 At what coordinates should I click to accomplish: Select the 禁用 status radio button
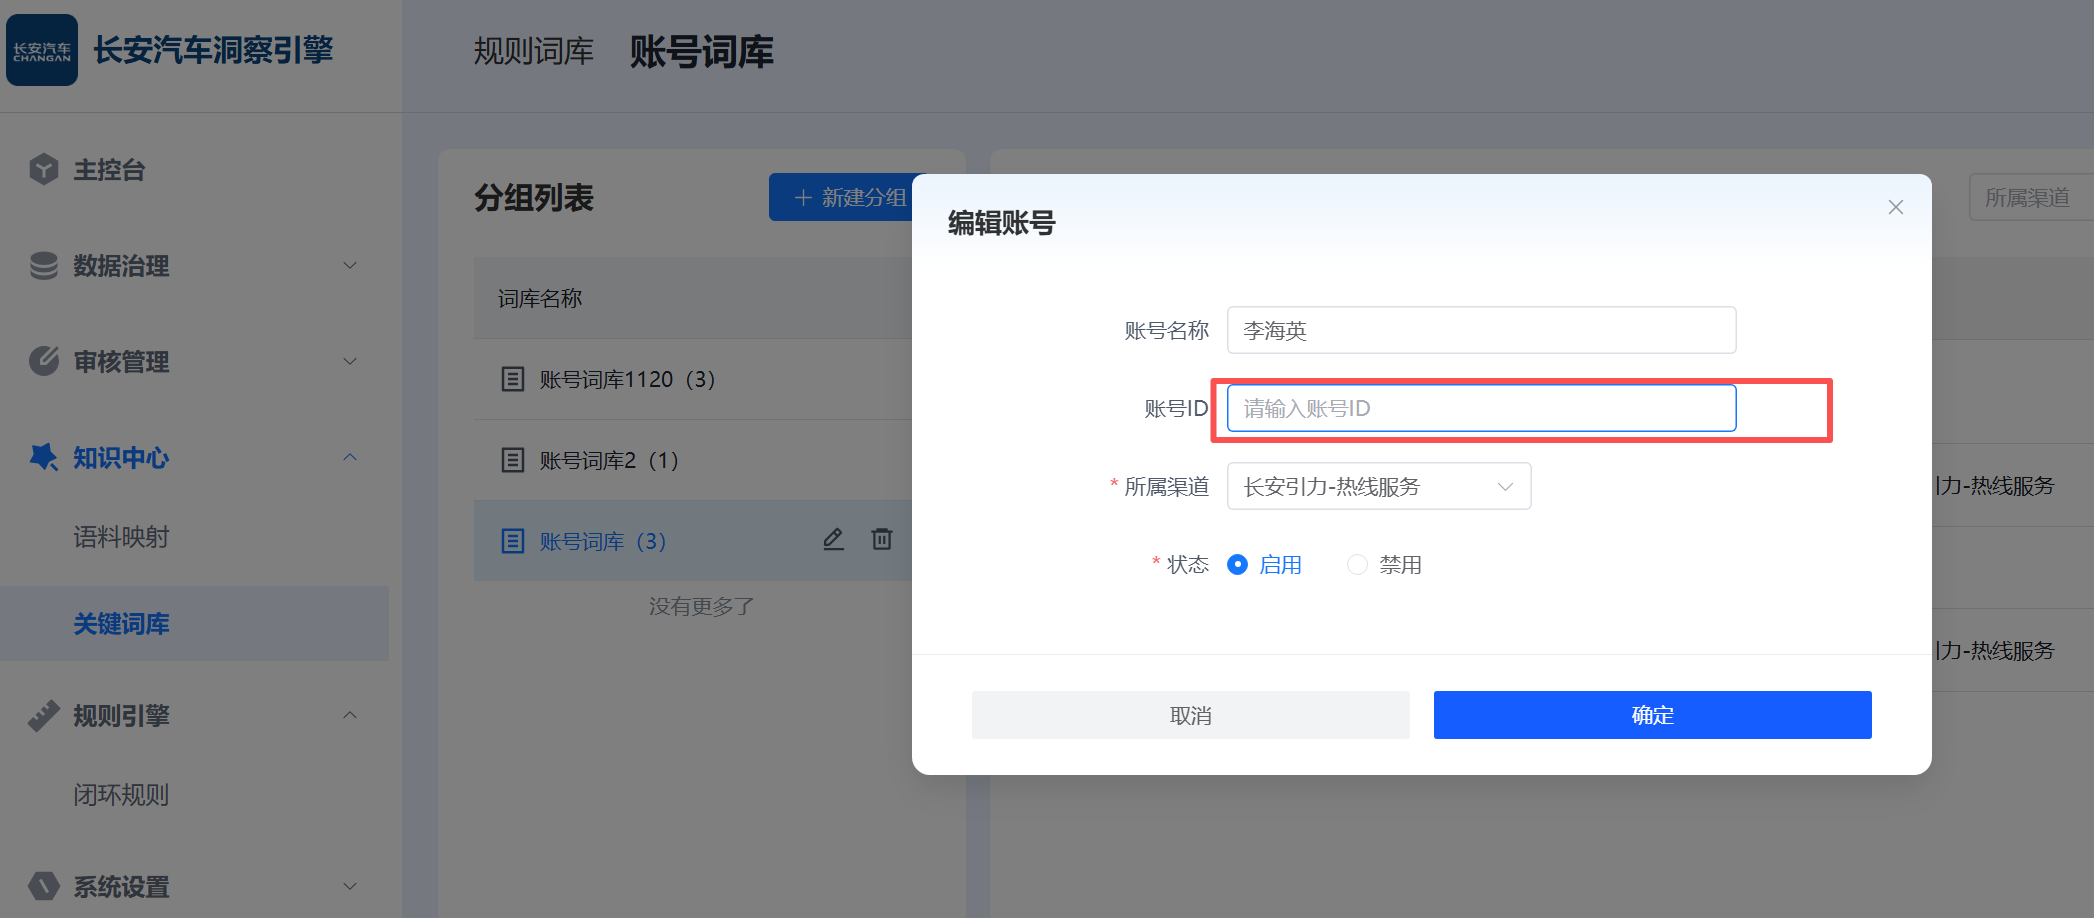click(x=1357, y=565)
